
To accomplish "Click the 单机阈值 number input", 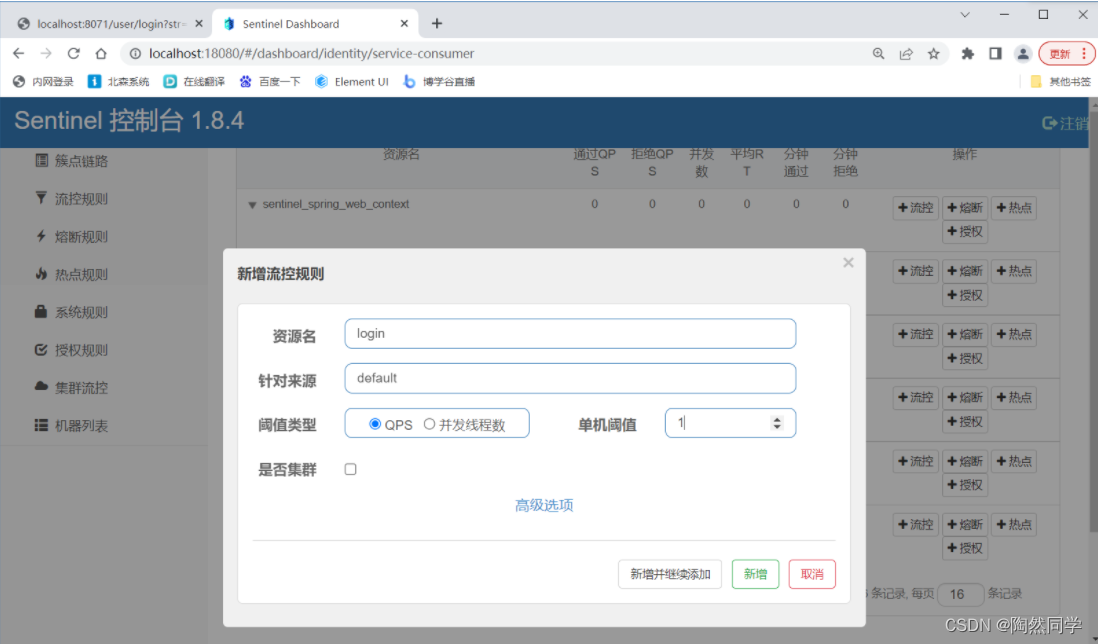I will click(730, 423).
